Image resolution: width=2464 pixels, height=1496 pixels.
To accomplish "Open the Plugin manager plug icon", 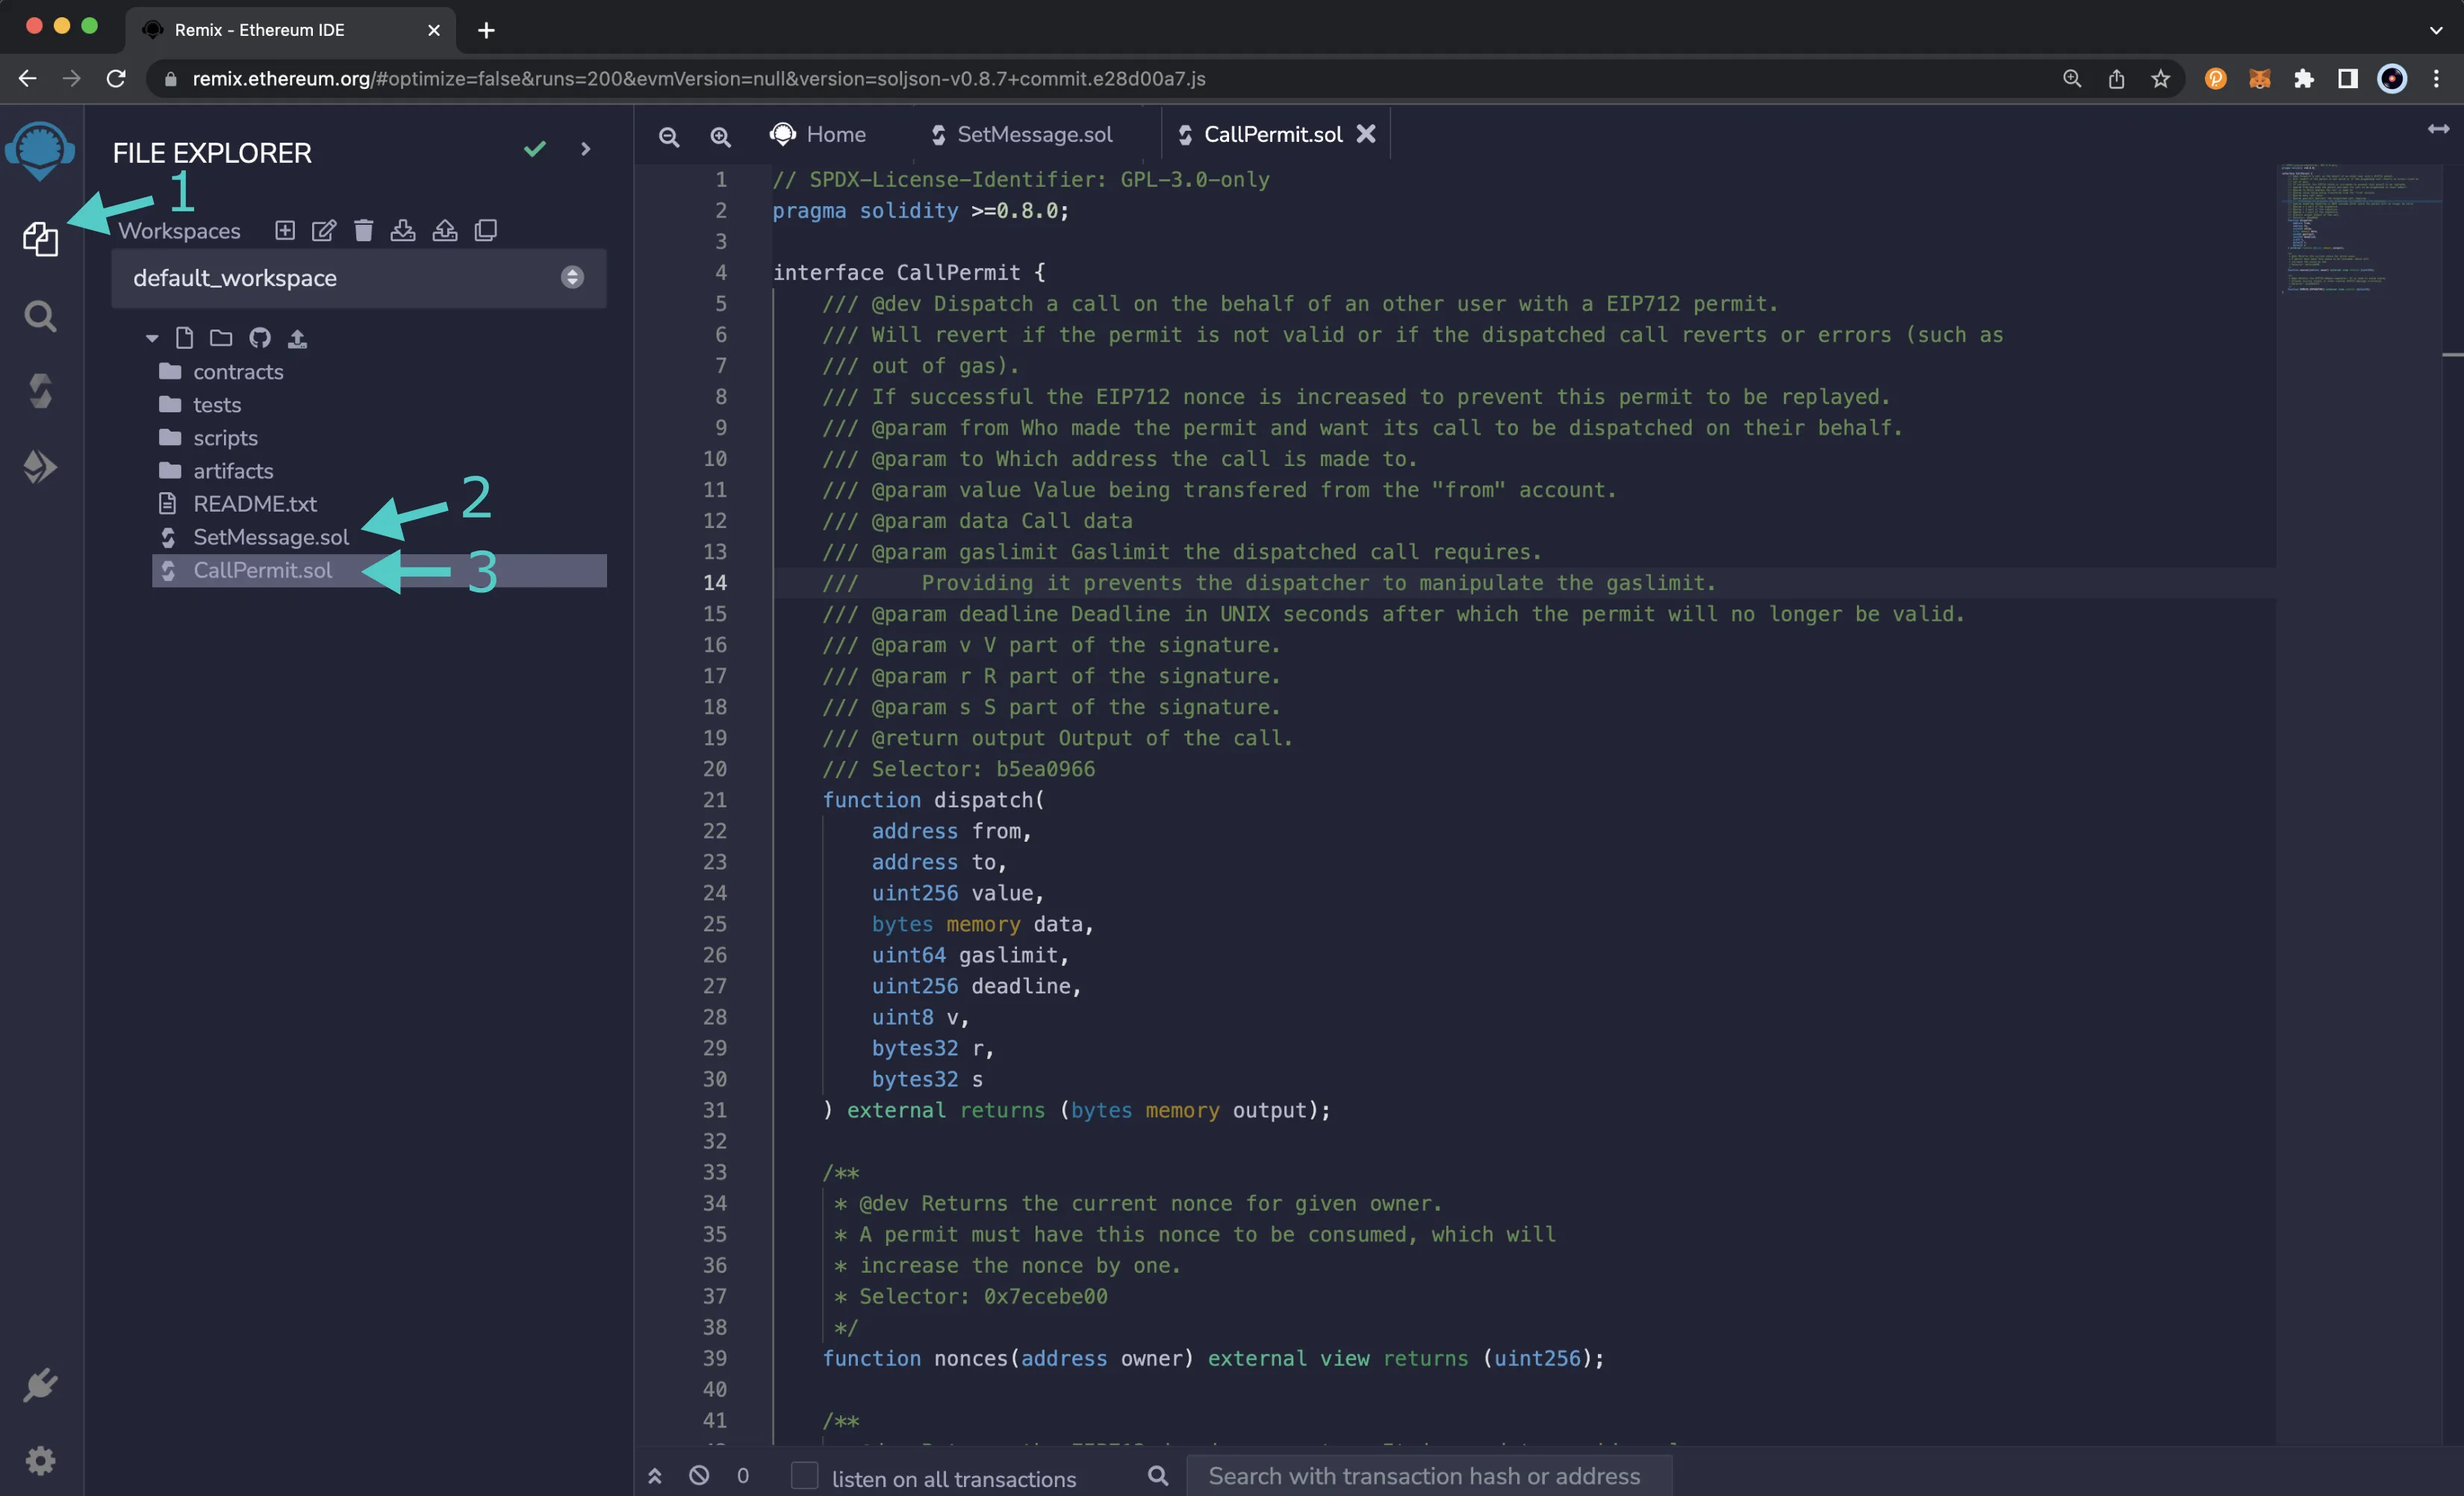I will (x=40, y=1385).
